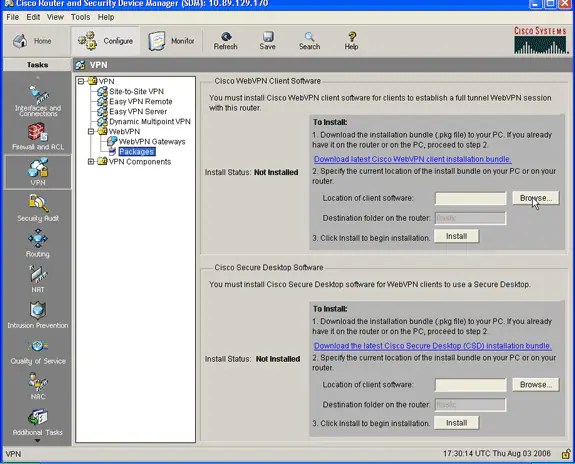Click Download latest Cisco WebVPN client bundle link
The width and height of the screenshot is (575, 464).
point(413,159)
